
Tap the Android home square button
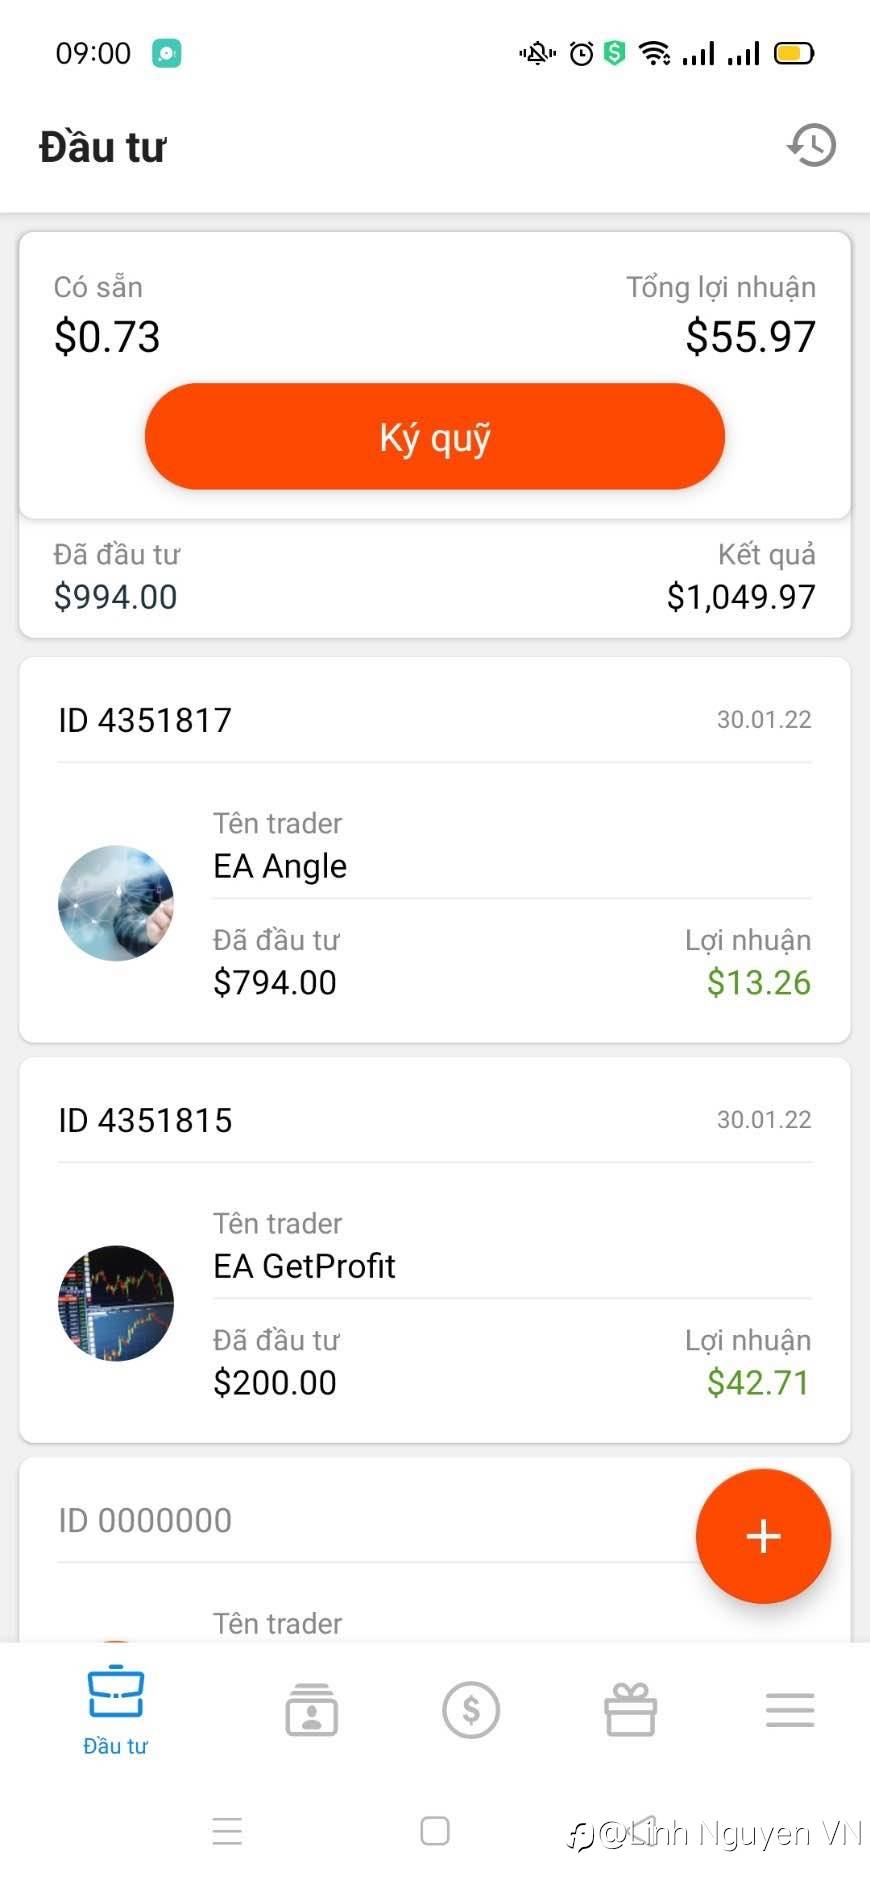435,1831
